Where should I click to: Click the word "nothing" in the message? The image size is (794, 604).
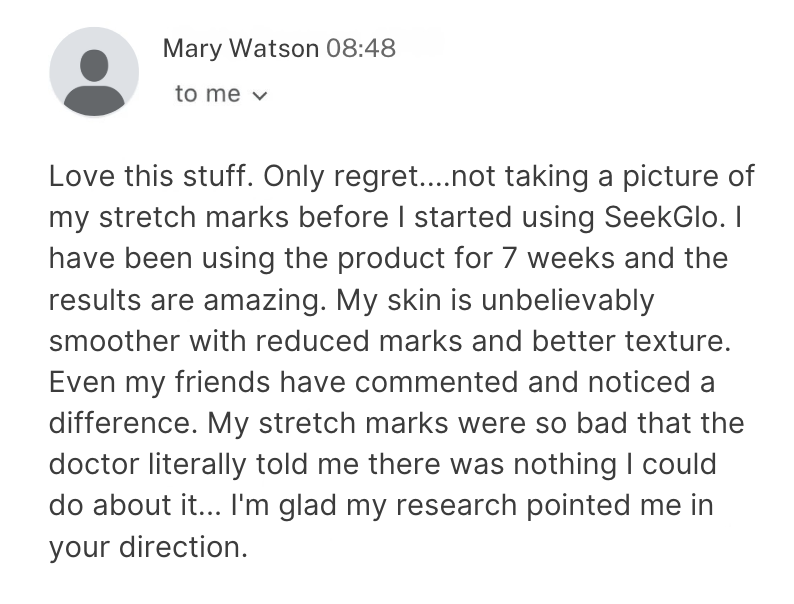[x=565, y=464]
